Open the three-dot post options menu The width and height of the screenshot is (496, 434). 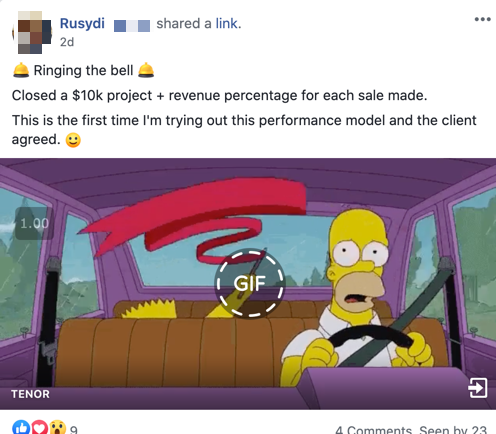482,19
